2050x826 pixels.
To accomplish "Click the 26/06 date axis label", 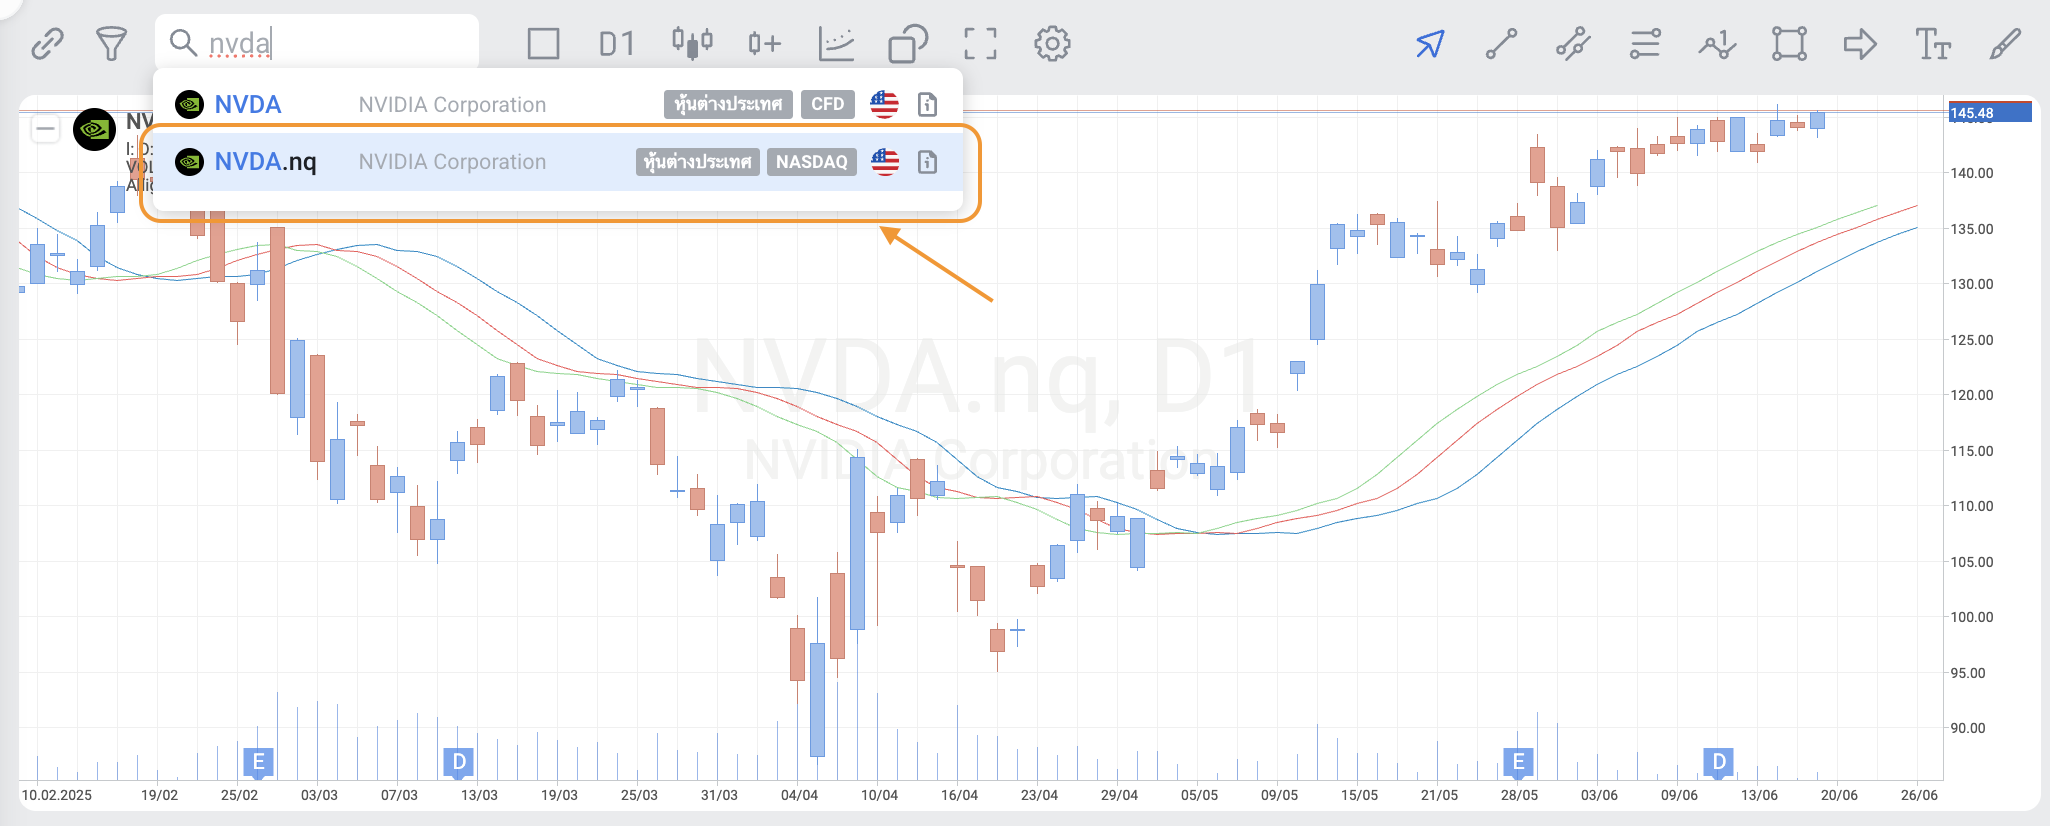I will (x=1919, y=795).
